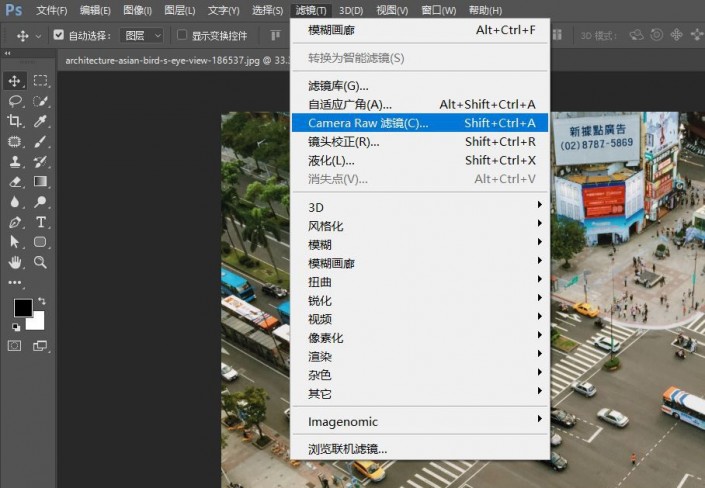Select the Rounded Rectangle shape tool

(x=40, y=242)
